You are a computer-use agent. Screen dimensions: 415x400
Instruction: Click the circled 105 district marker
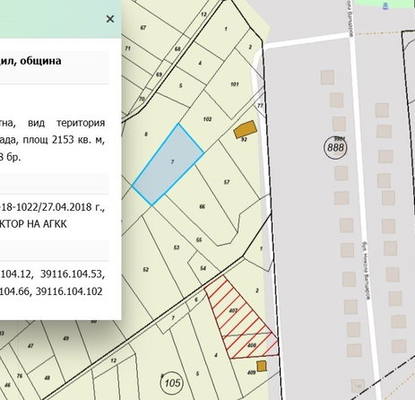172,383
